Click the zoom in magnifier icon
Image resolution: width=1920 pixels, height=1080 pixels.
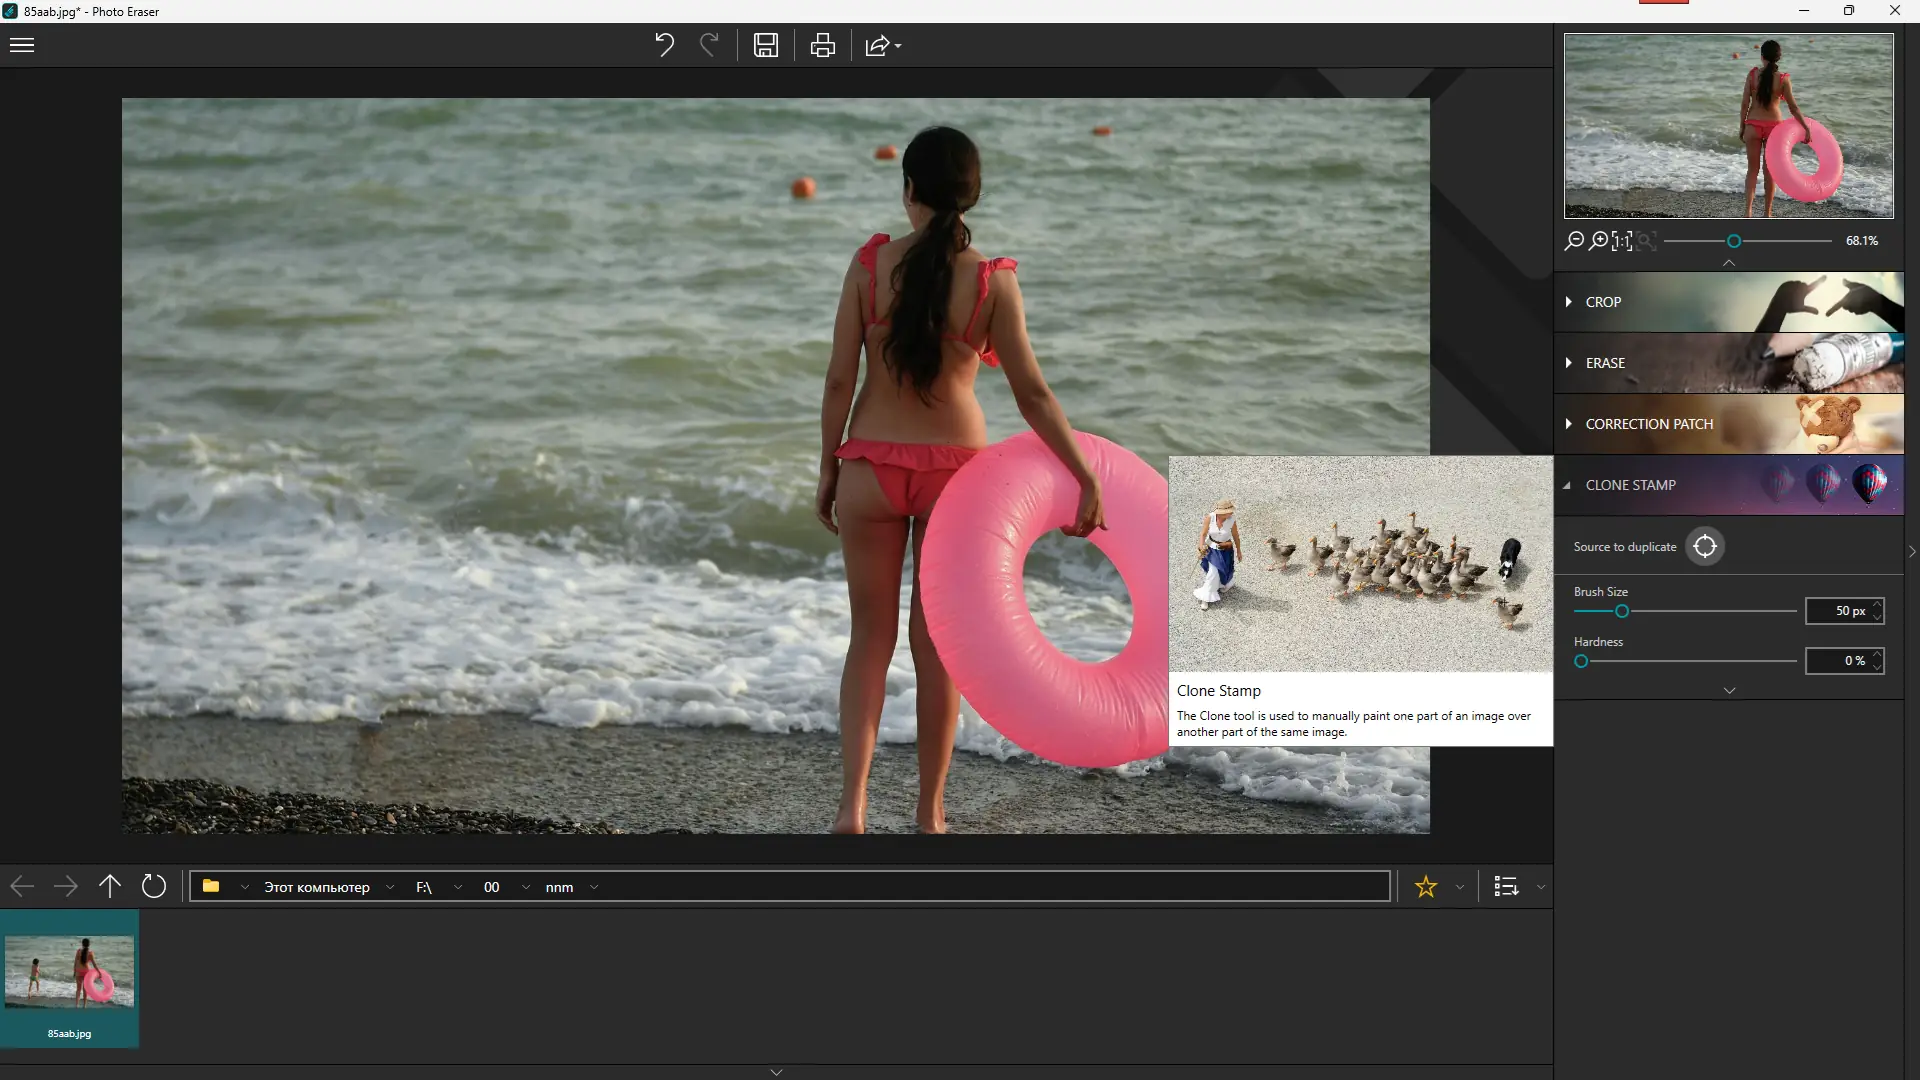1598,241
